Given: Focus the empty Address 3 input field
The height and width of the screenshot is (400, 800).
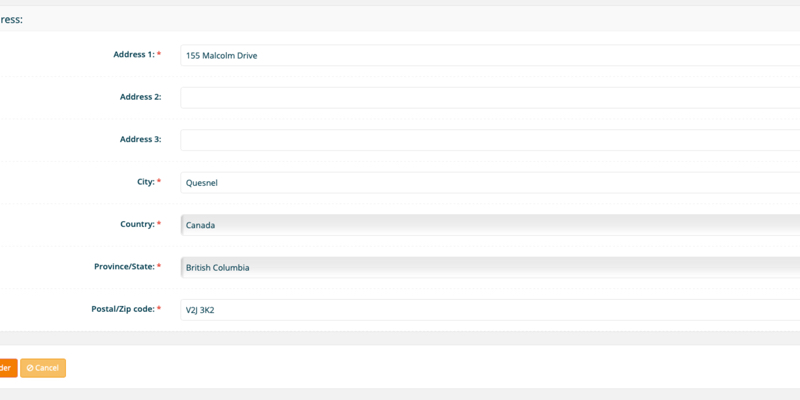Looking at the screenshot, I should click(490, 140).
